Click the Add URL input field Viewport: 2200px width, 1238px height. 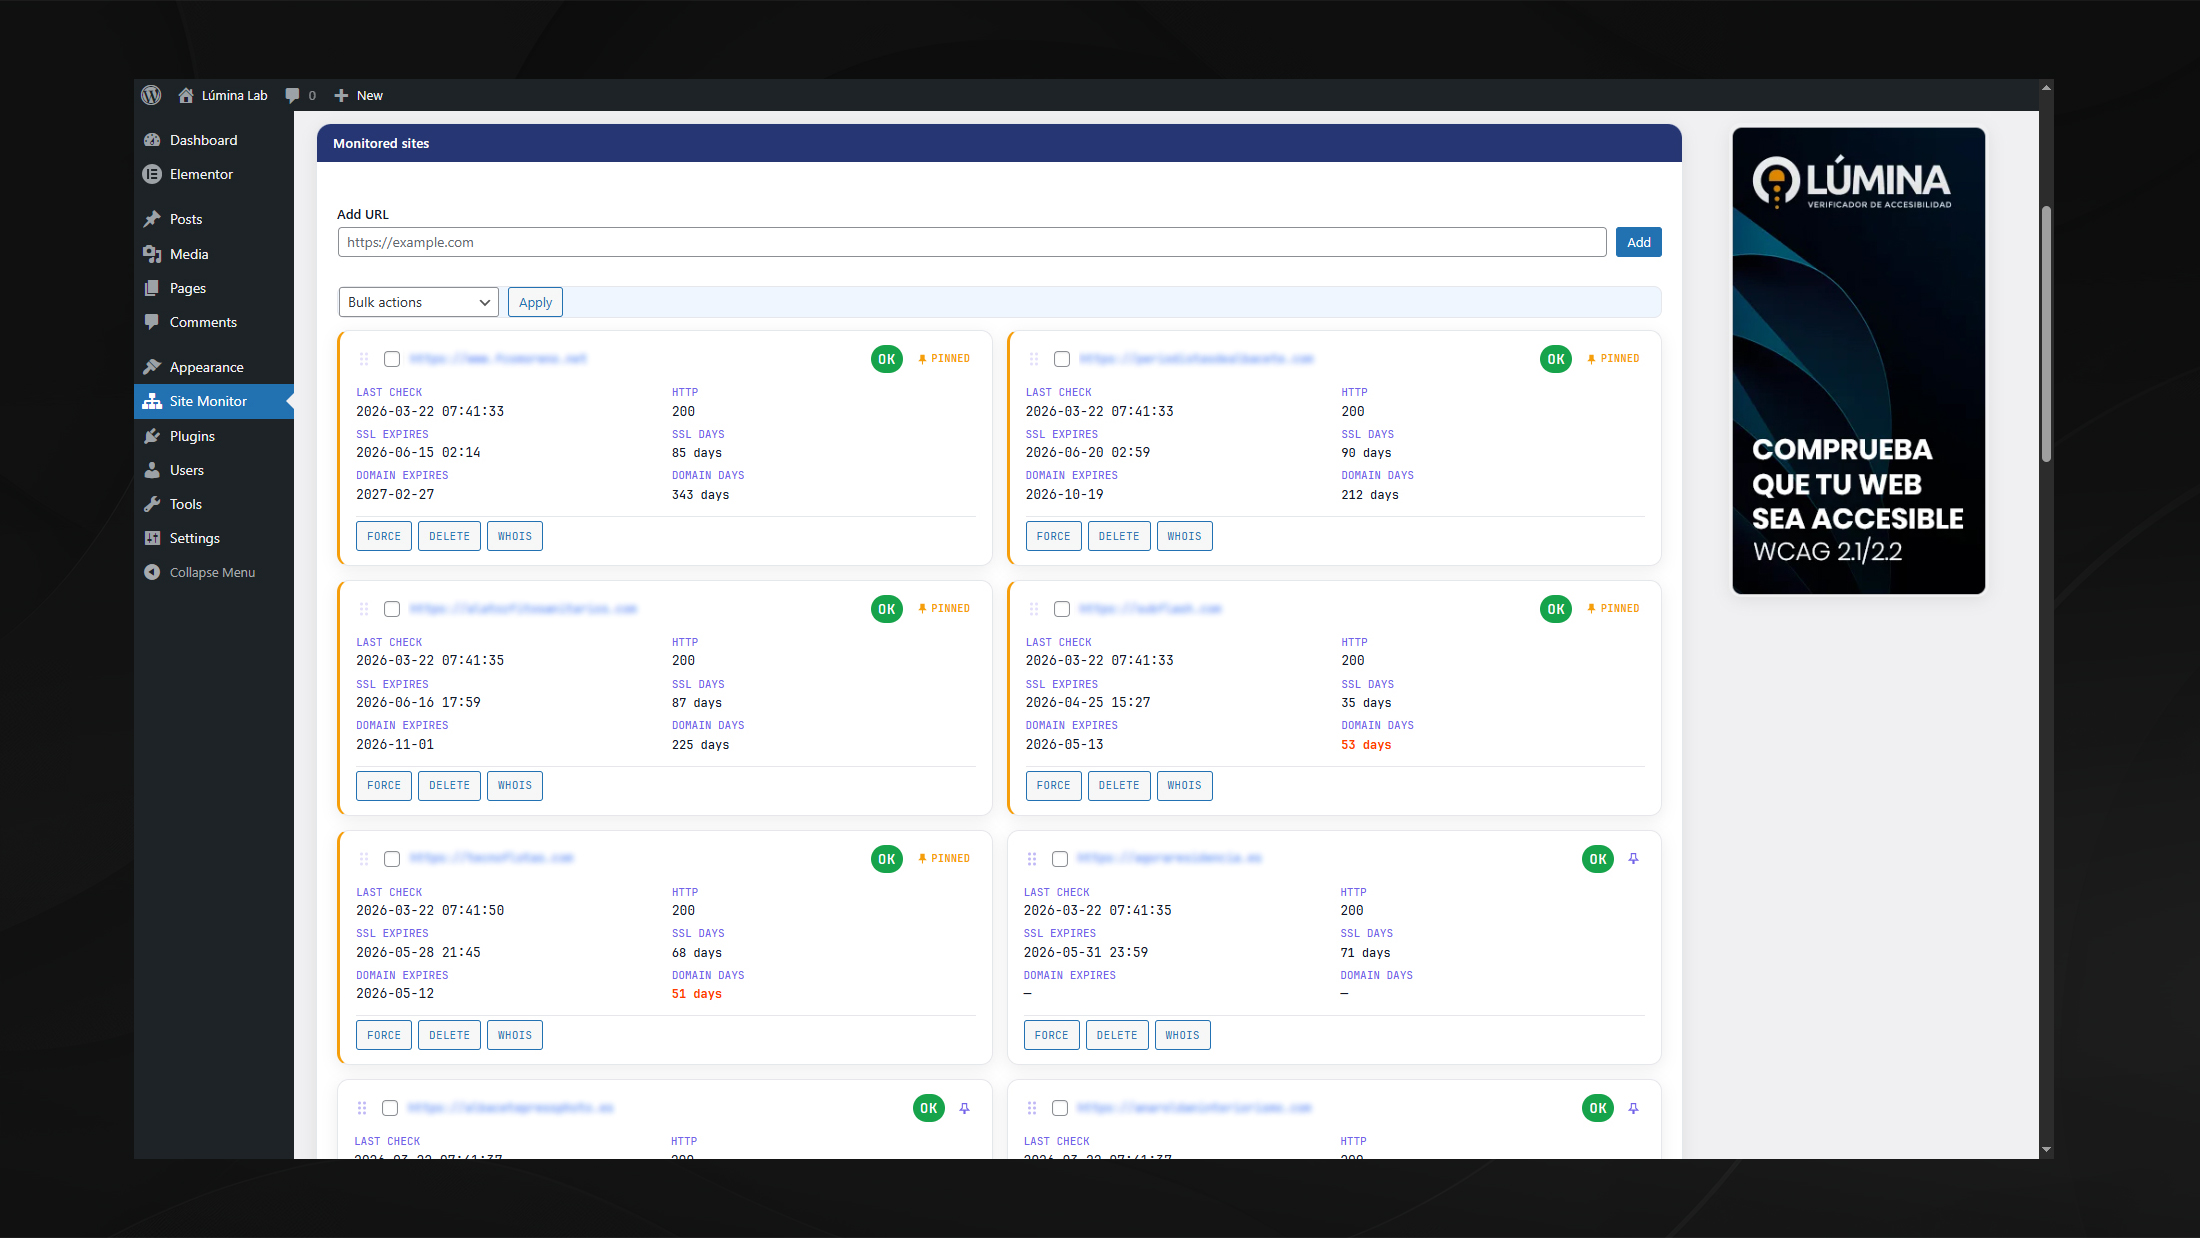tap(971, 242)
